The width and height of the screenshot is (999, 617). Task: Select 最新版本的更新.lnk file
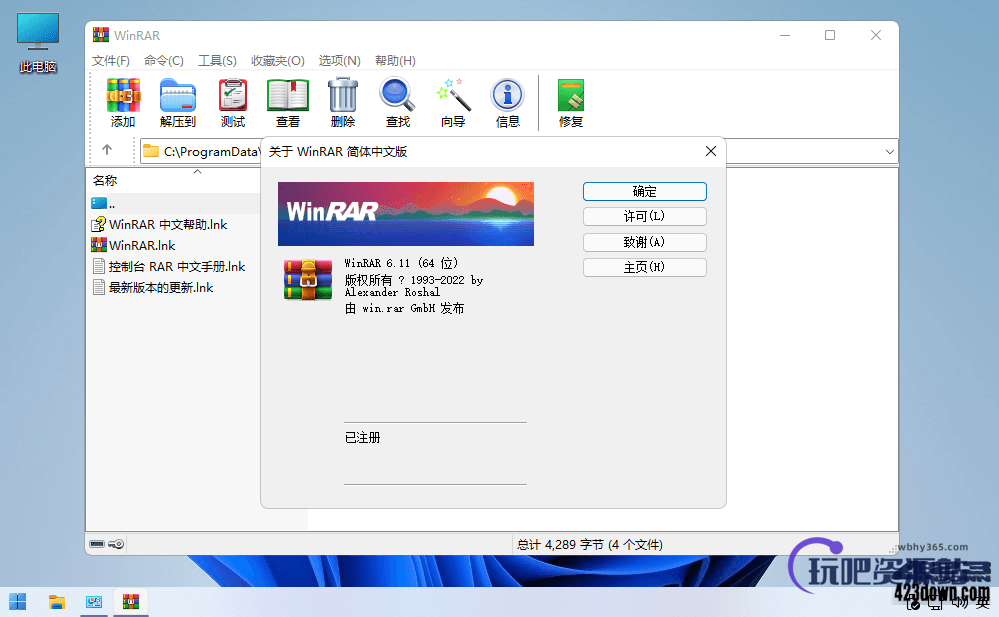point(152,287)
